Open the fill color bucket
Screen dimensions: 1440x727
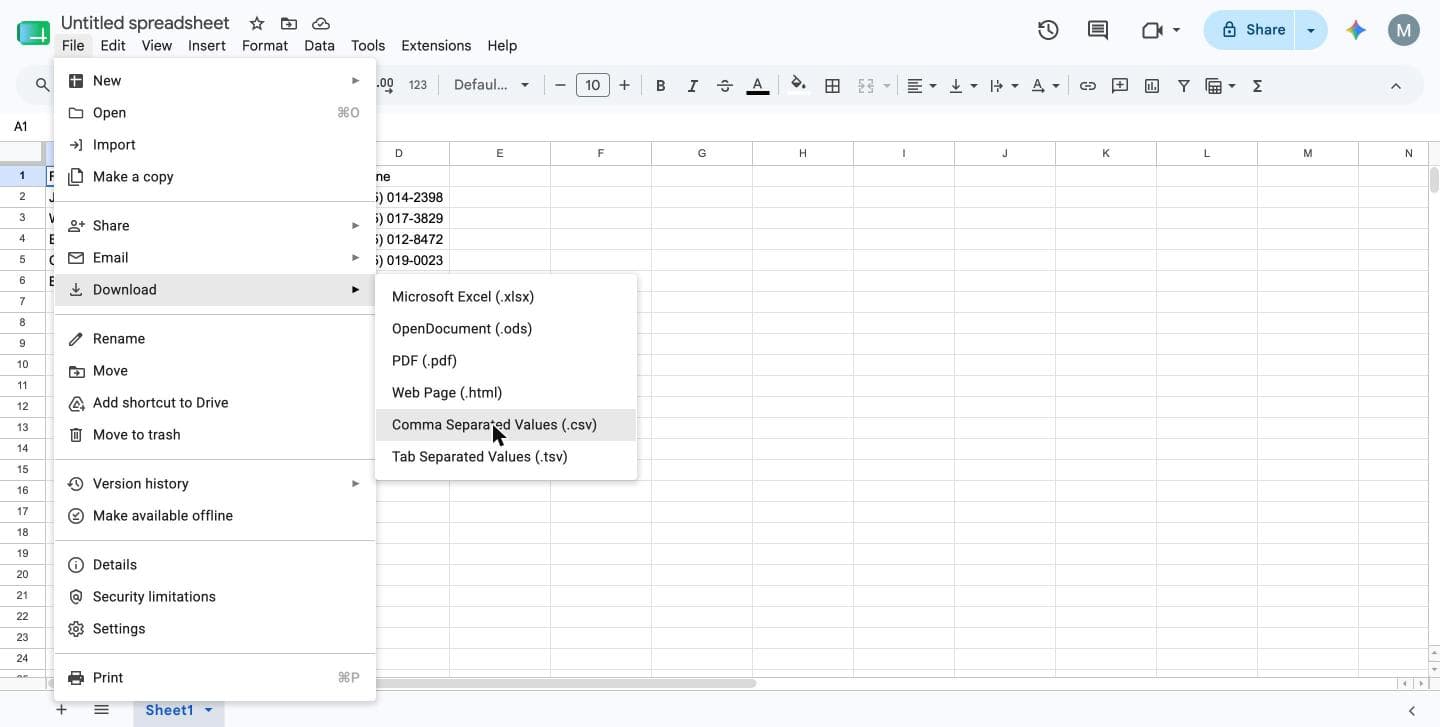798,86
